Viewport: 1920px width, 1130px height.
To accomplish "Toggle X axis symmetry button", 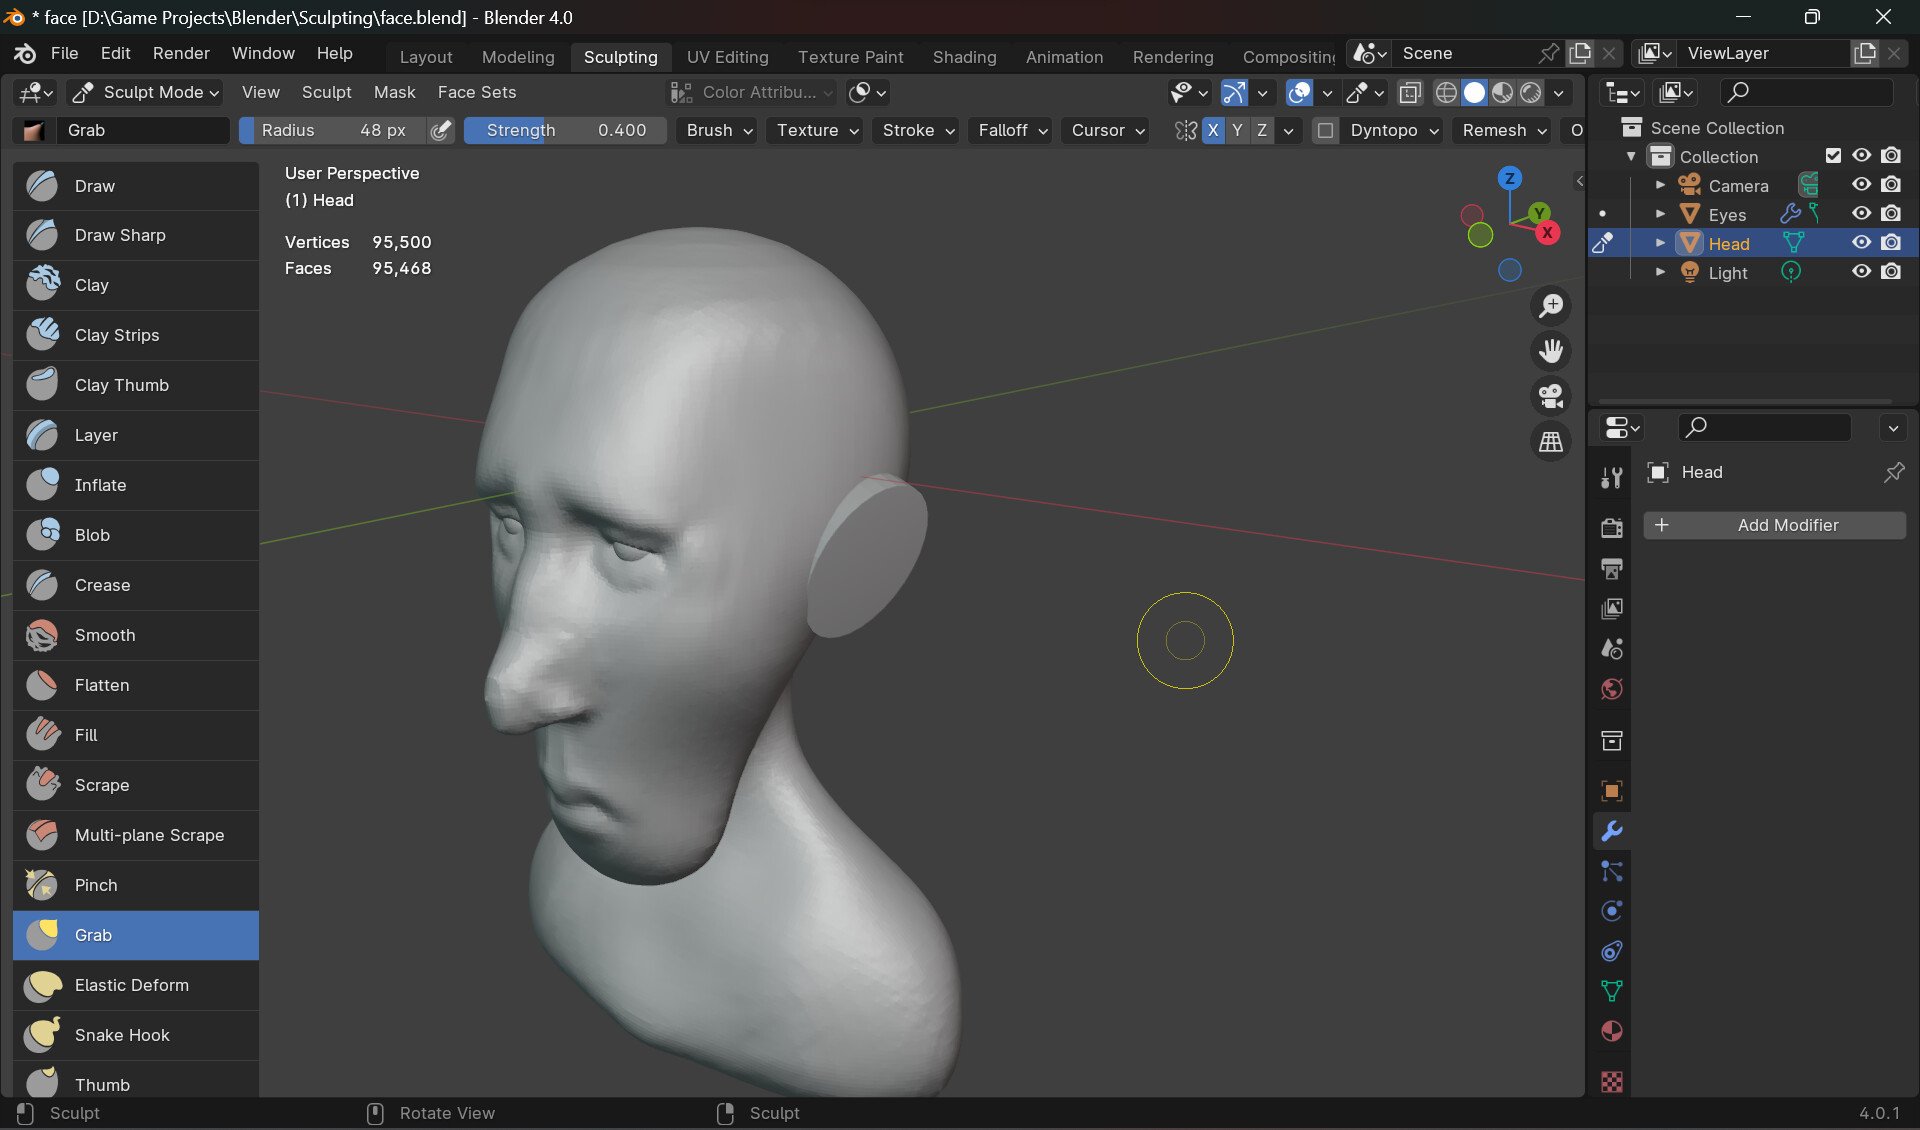I will [x=1213, y=130].
